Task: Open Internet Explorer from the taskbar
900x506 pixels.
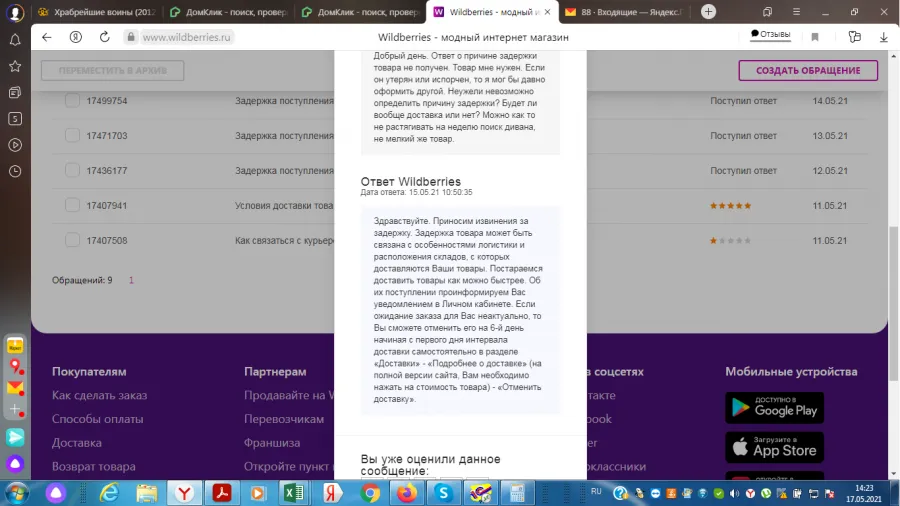Action: pyautogui.click(x=108, y=493)
